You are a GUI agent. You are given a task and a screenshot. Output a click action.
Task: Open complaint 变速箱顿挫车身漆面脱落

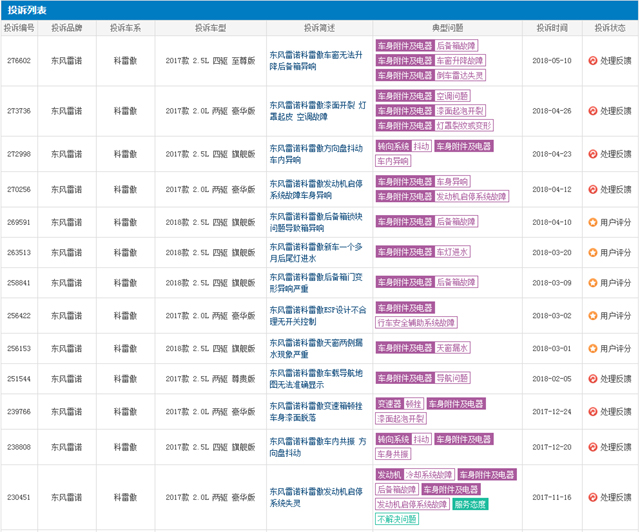point(316,412)
